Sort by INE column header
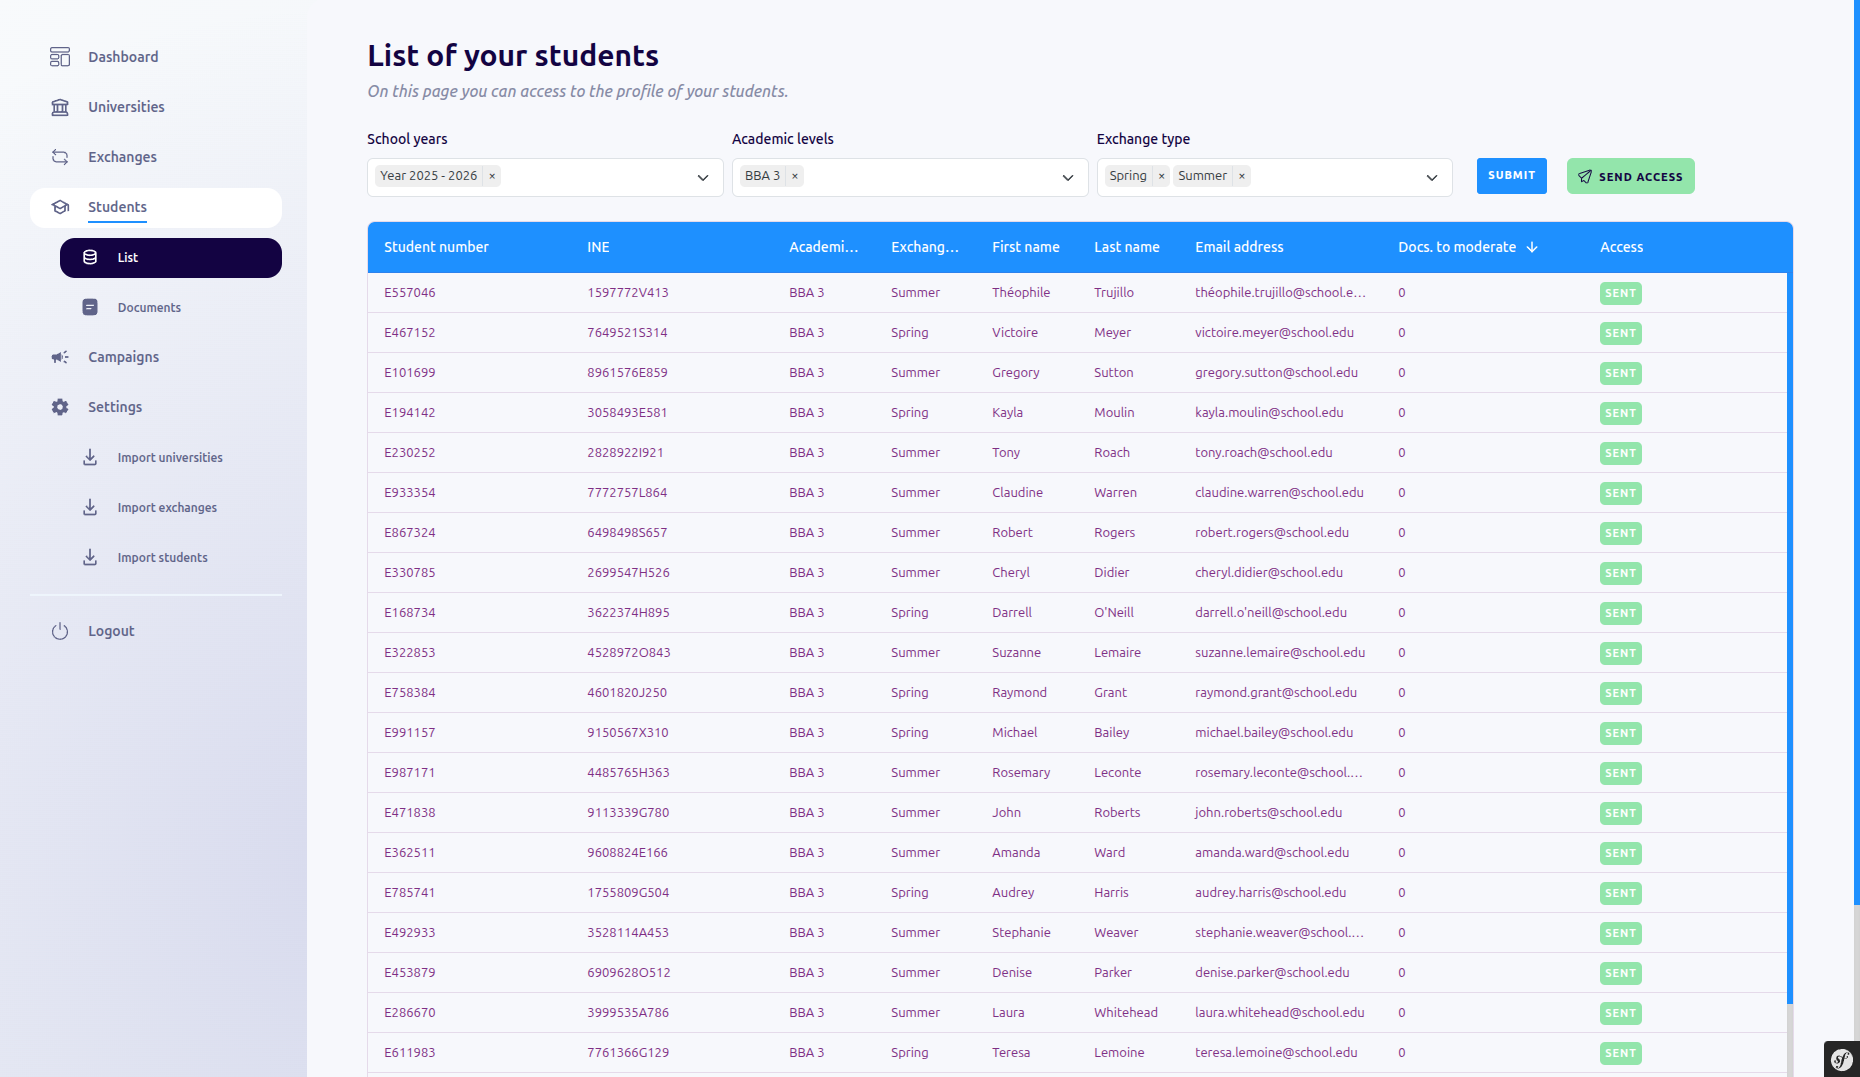The height and width of the screenshot is (1077, 1860). 598,247
